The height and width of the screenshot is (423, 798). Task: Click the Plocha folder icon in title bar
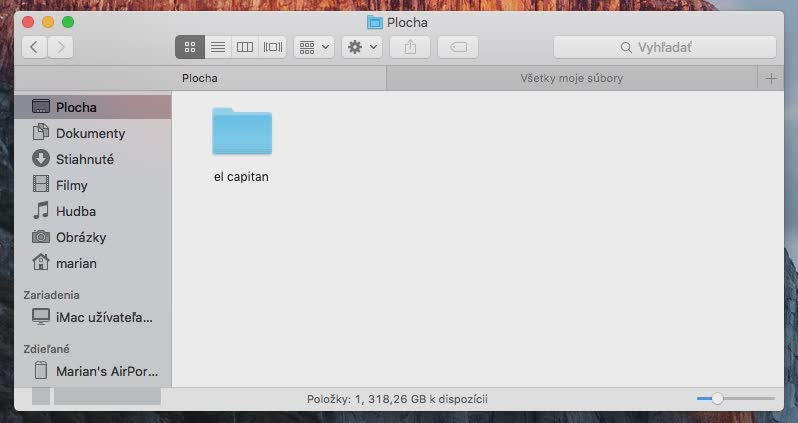(375, 22)
